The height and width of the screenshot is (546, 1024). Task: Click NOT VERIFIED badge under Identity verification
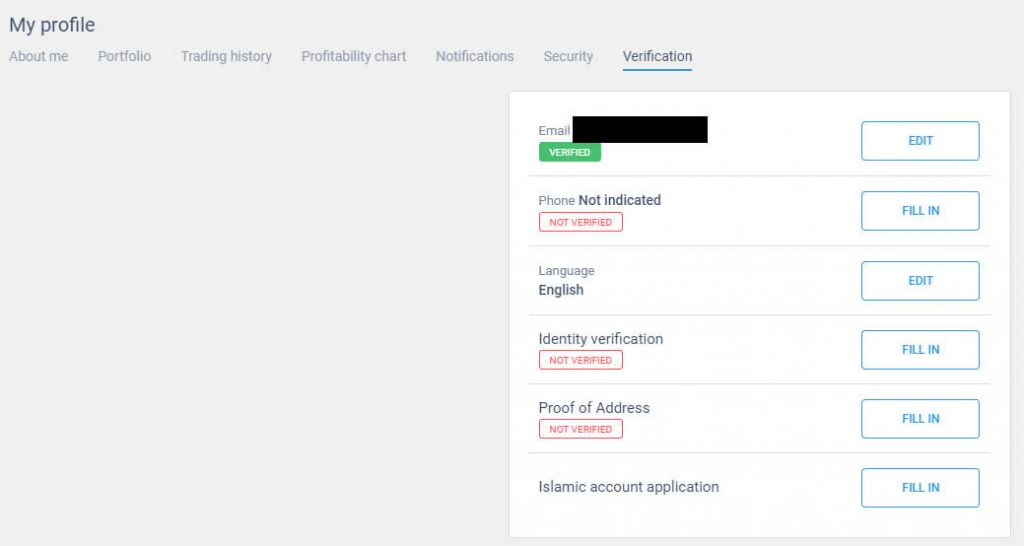coord(580,360)
